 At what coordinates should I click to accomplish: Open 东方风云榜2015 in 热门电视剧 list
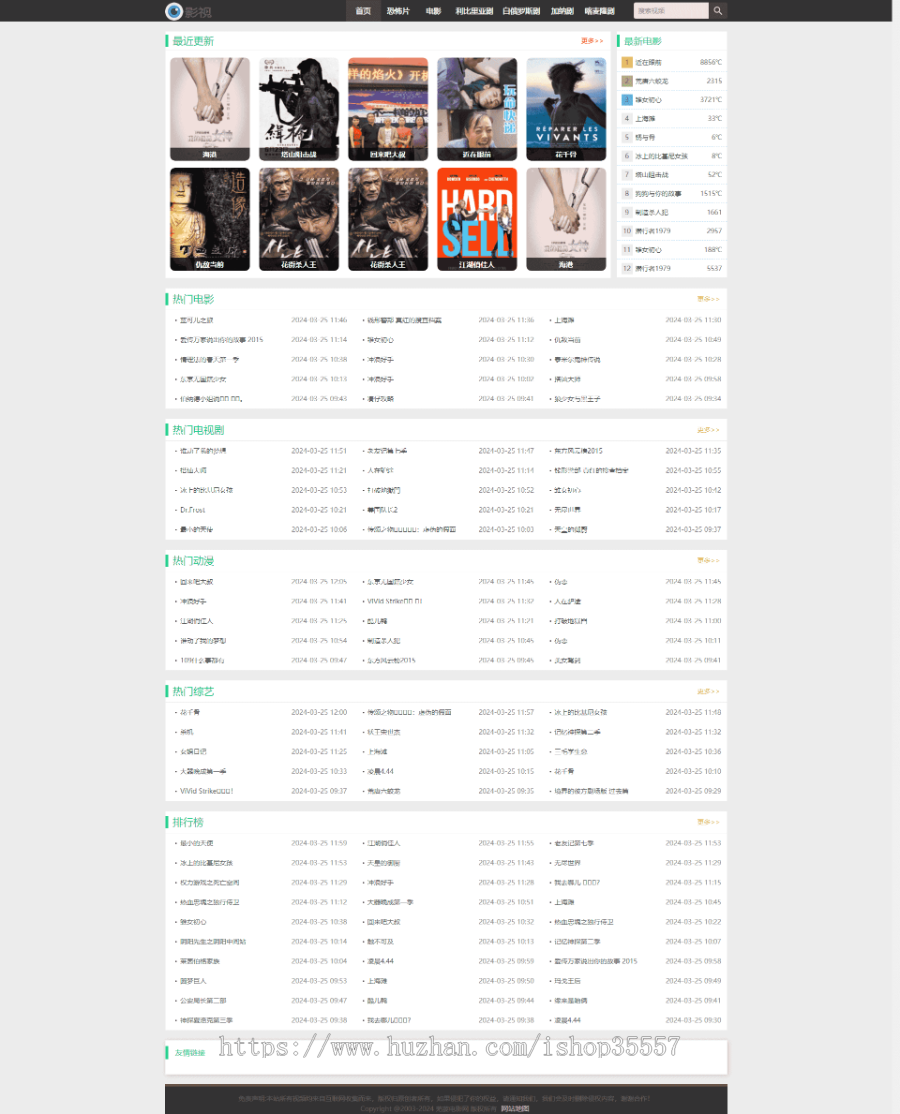pos(578,451)
